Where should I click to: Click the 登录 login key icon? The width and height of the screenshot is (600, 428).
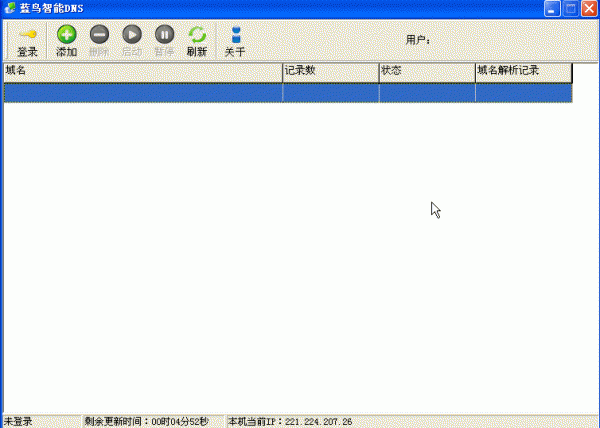28,35
